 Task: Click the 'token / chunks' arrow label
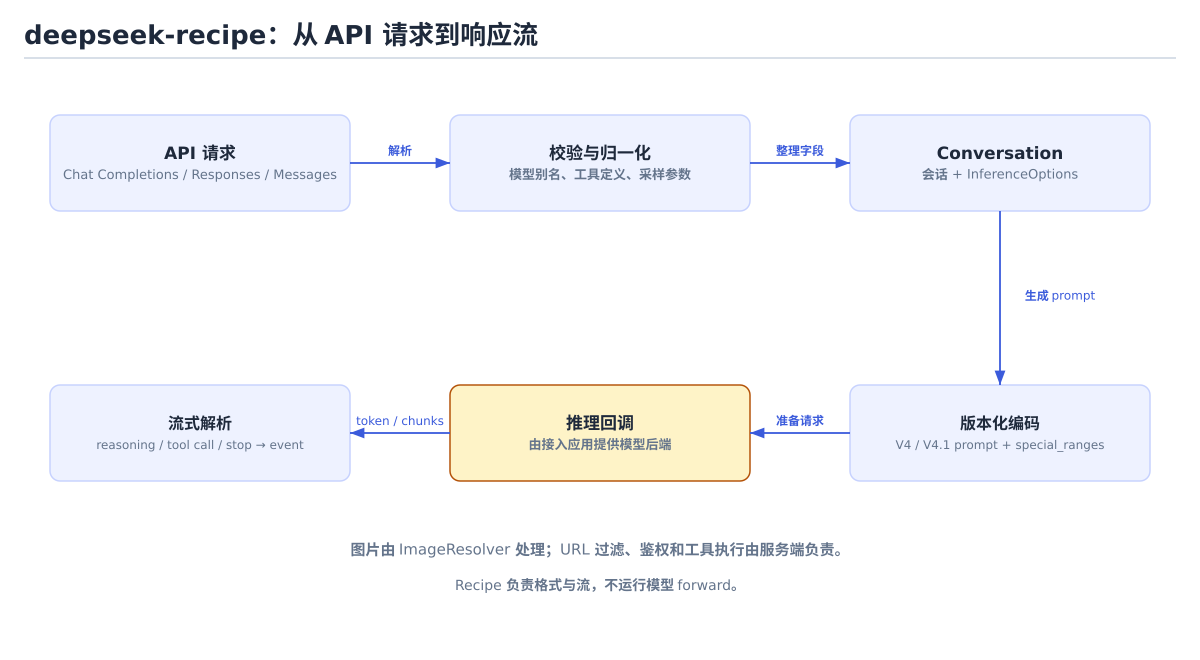400,421
